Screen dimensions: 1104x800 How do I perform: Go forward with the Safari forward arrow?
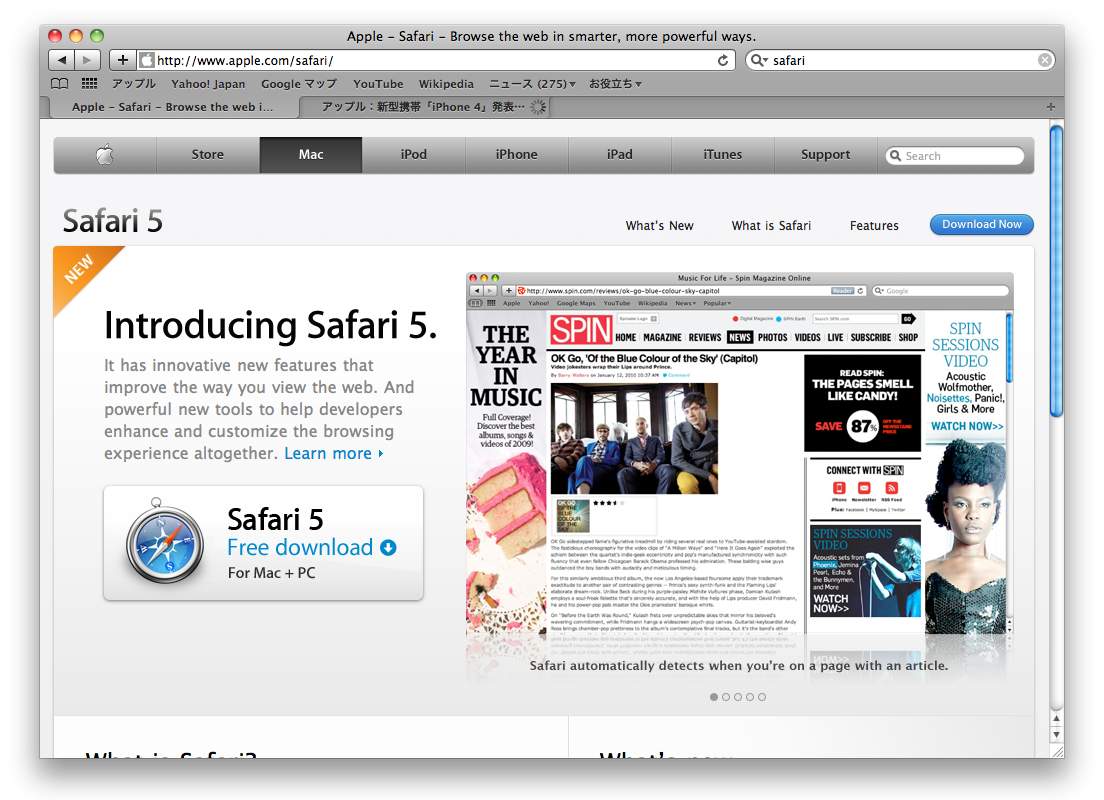coord(87,61)
